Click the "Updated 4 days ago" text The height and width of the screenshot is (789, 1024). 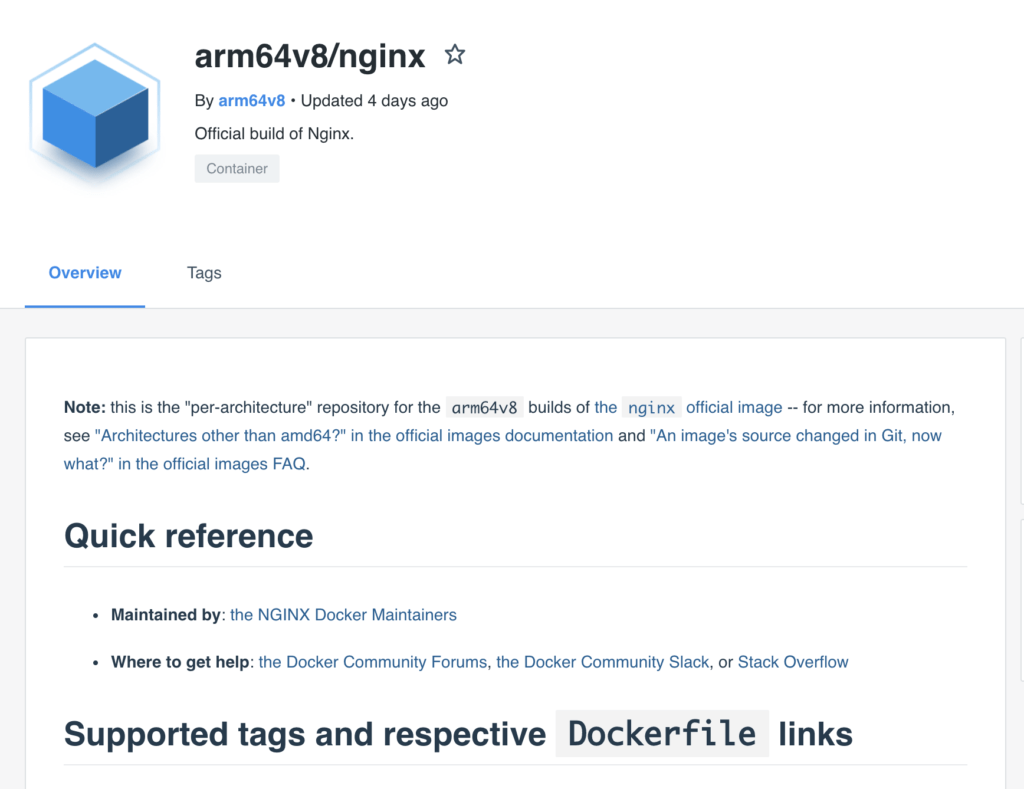[374, 101]
